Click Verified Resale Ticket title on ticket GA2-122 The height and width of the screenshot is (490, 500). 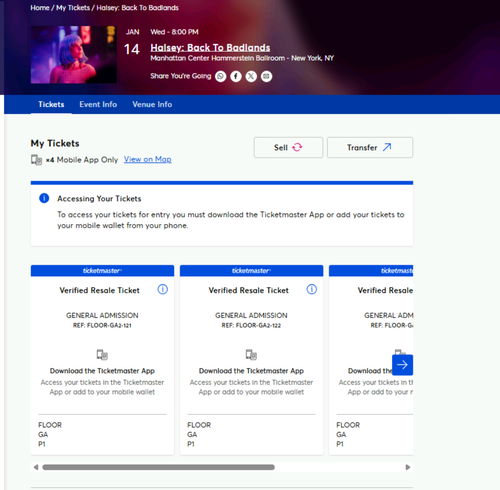pos(248,290)
